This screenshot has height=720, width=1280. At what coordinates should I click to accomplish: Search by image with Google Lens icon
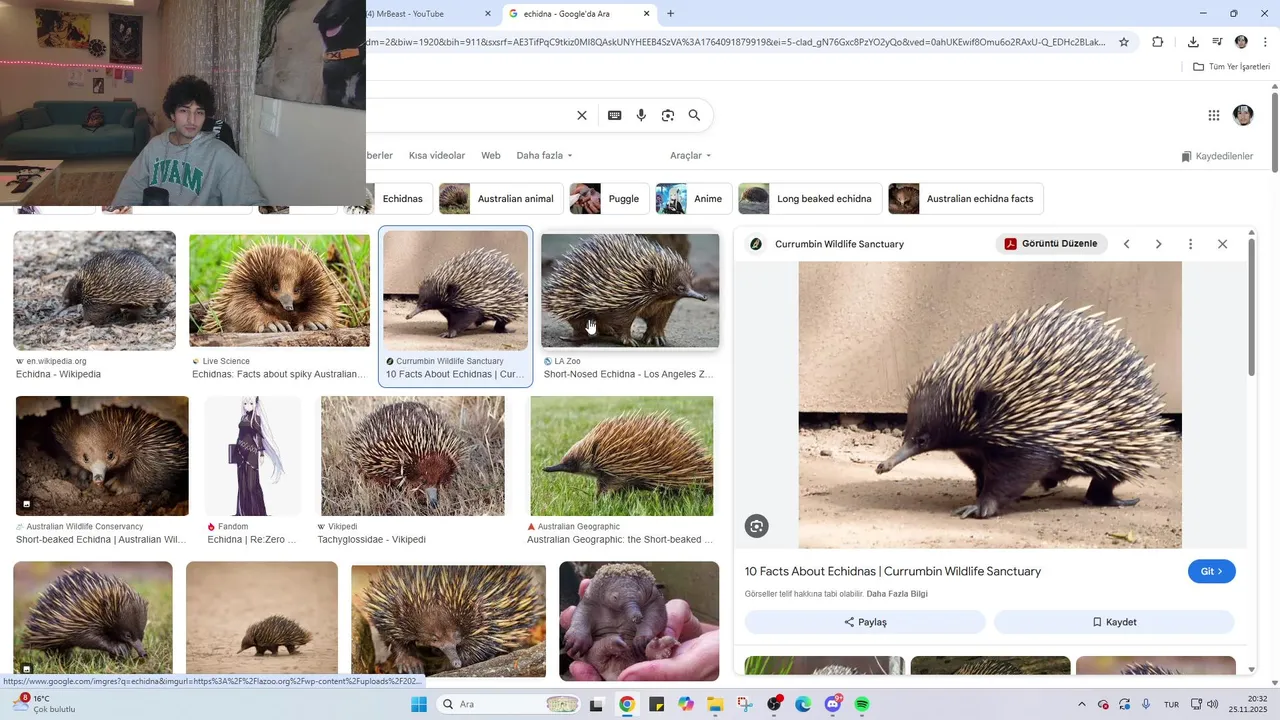tap(668, 115)
